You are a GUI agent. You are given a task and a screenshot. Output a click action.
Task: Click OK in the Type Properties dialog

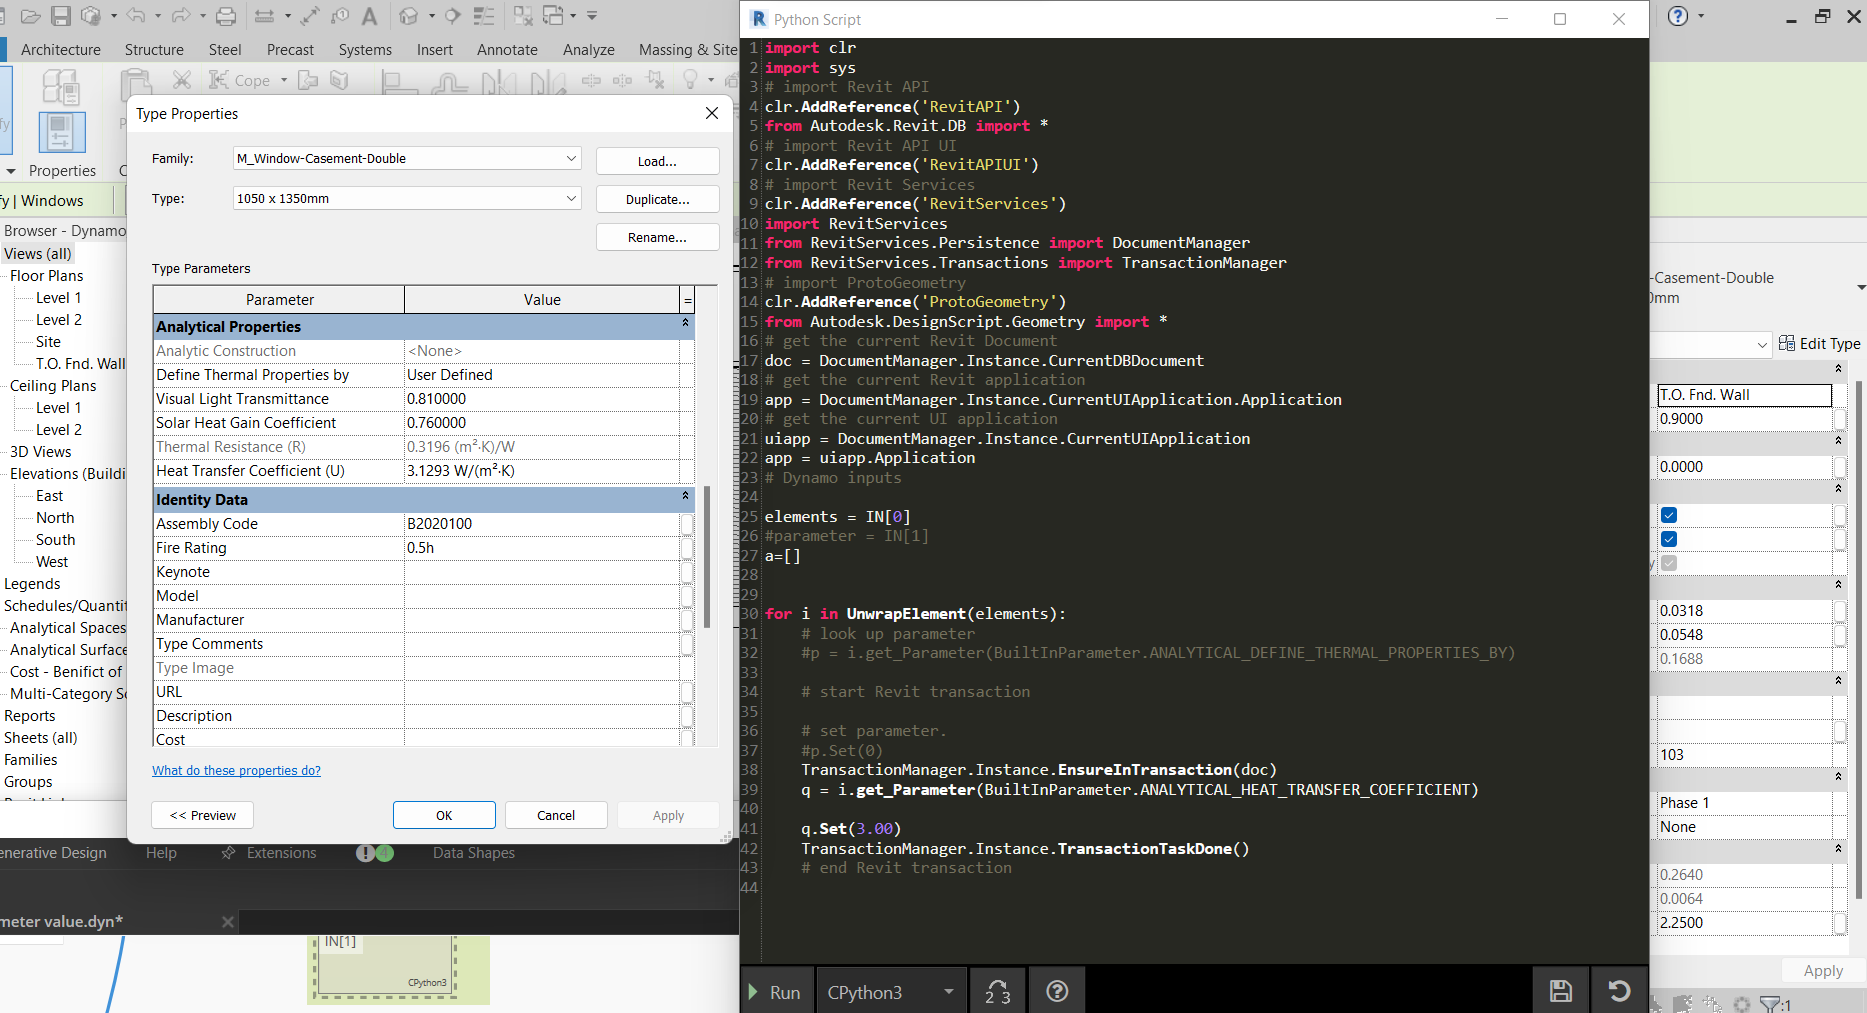[444, 815]
